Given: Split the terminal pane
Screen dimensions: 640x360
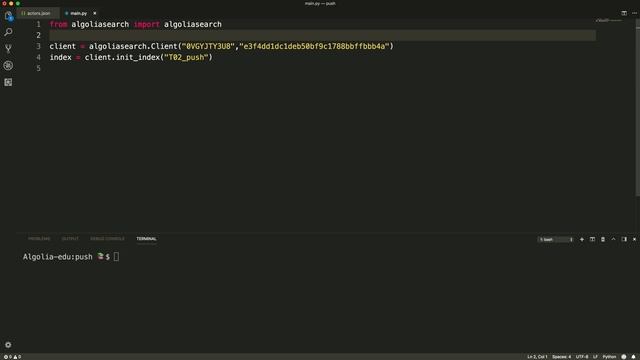Looking at the screenshot, I should (x=592, y=240).
